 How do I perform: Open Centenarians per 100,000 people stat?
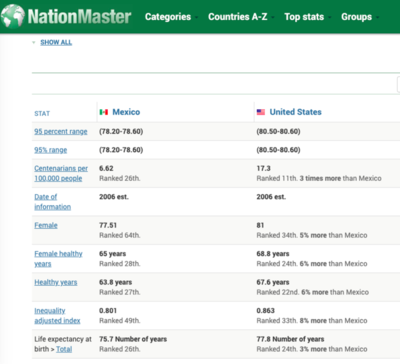pos(61,173)
